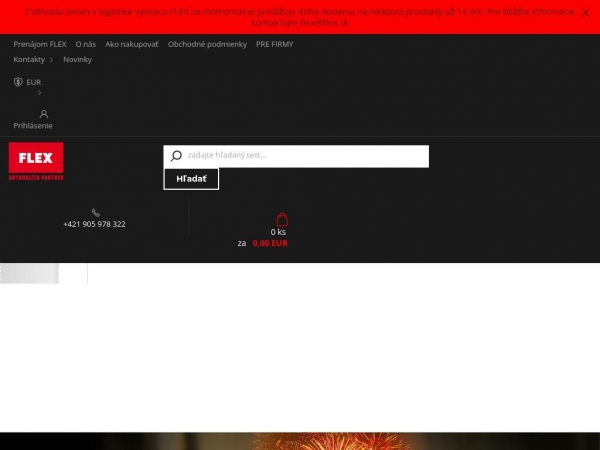This screenshot has width=600, height=450.
Task: Expand the Kontakty submenu chevron
Action: (x=51, y=60)
